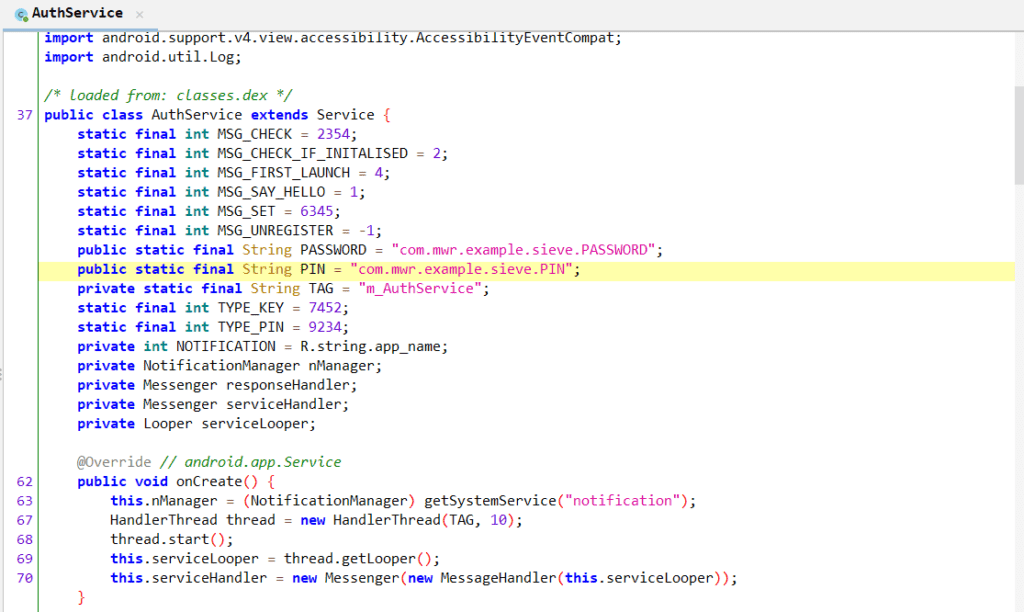Click the onCreate method name
Image resolution: width=1024 pixels, height=612 pixels.
click(x=209, y=481)
